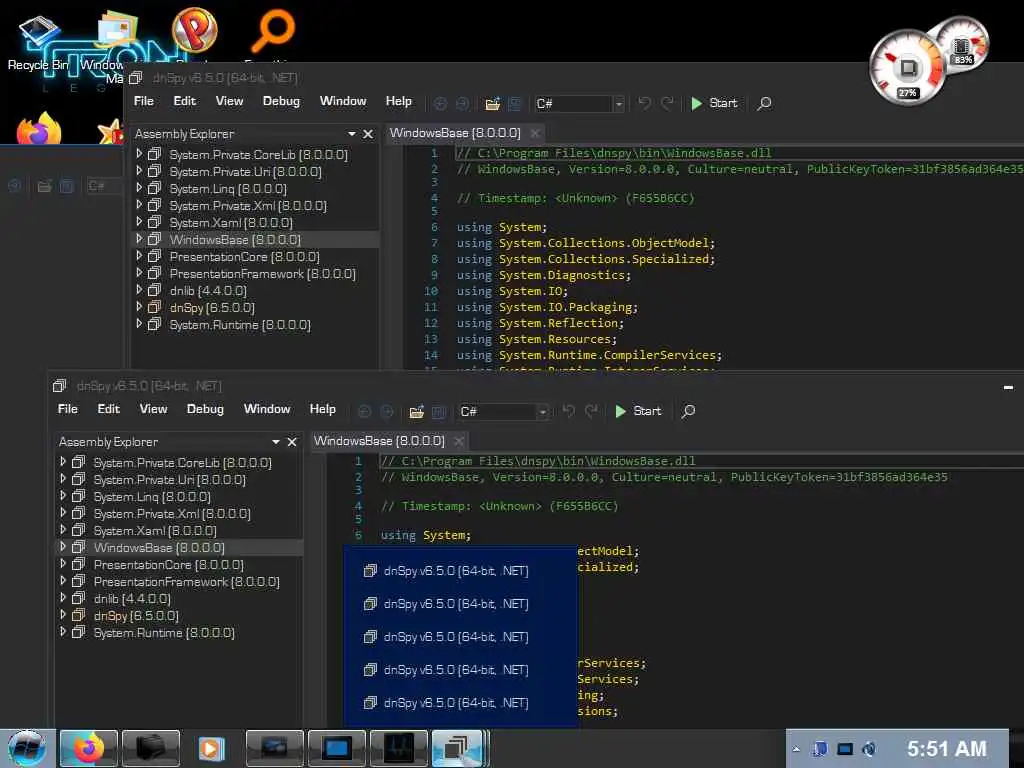Click navigate forward arrow in front dnSpy toolbar
This screenshot has height=768, width=1024.
pyautogui.click(x=387, y=411)
